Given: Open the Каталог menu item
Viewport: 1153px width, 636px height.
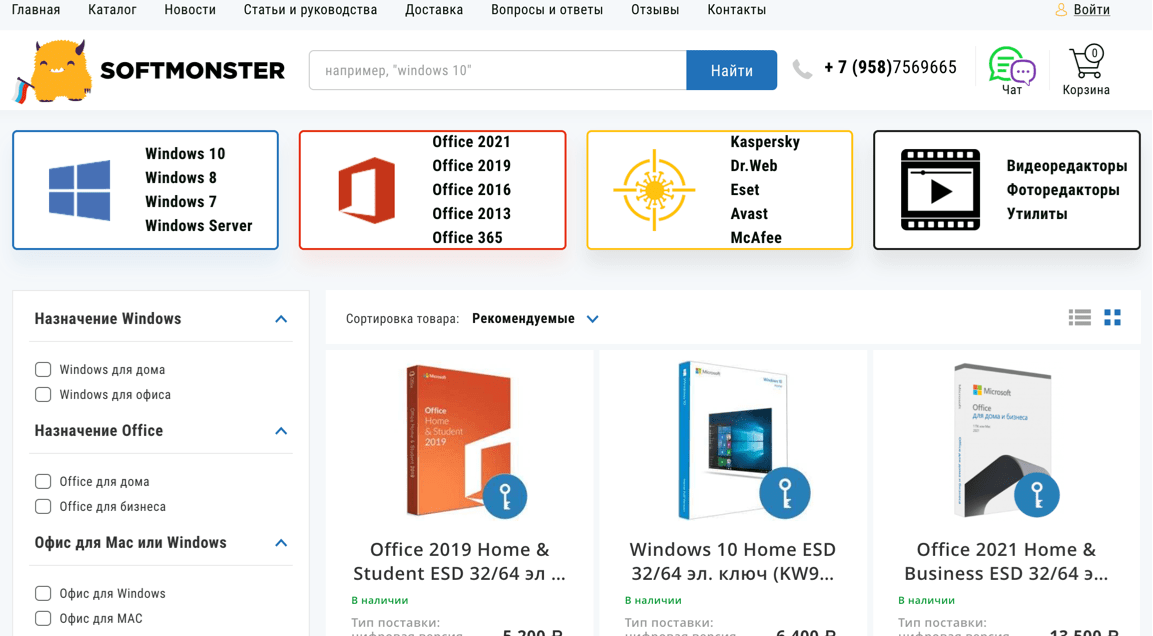Looking at the screenshot, I should pyautogui.click(x=112, y=10).
